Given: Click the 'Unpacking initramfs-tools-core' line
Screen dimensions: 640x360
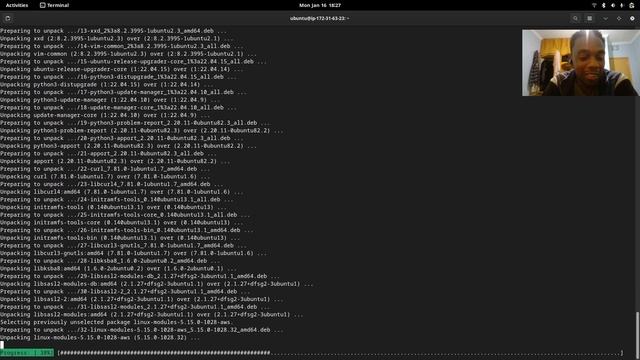Looking at the screenshot, I should coord(122,222).
